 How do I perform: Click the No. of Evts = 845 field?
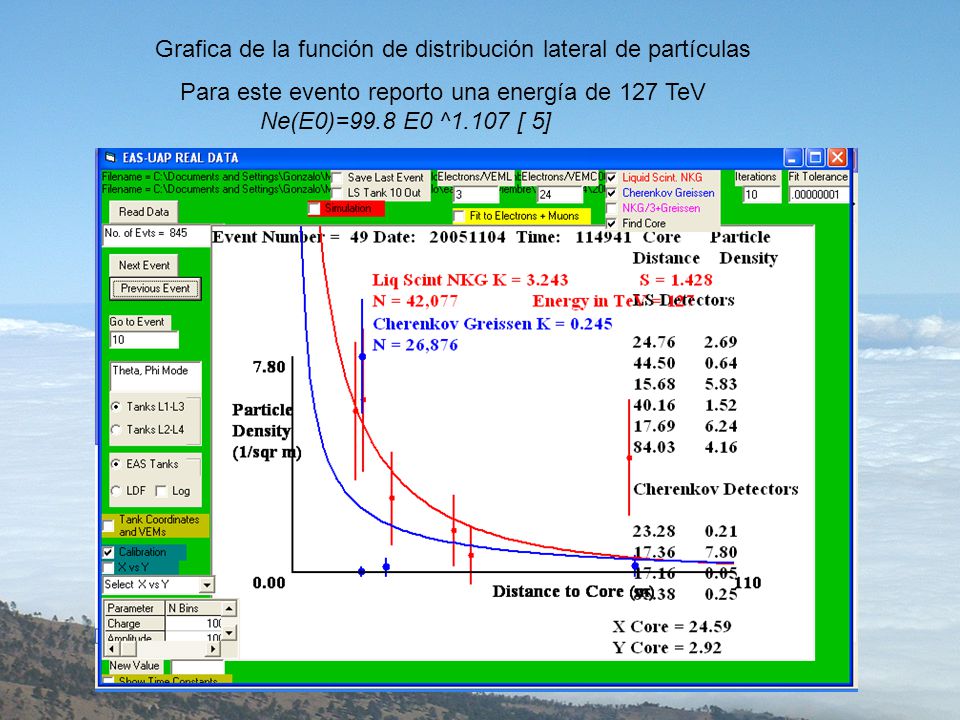coord(156,236)
